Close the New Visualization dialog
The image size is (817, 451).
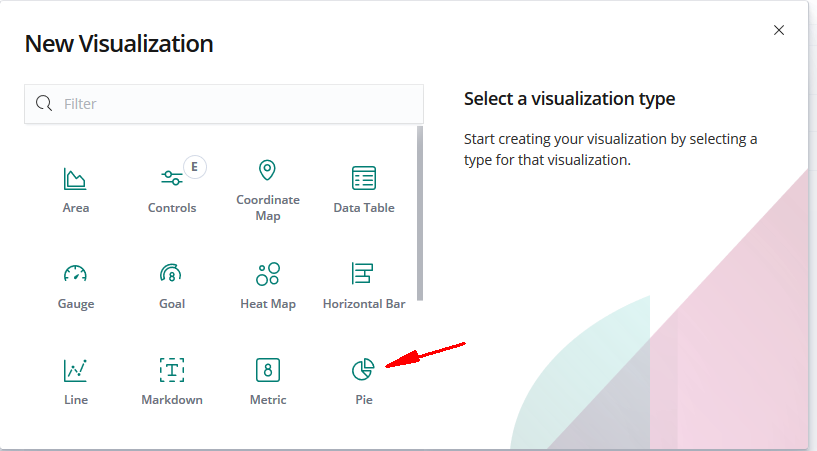[779, 30]
